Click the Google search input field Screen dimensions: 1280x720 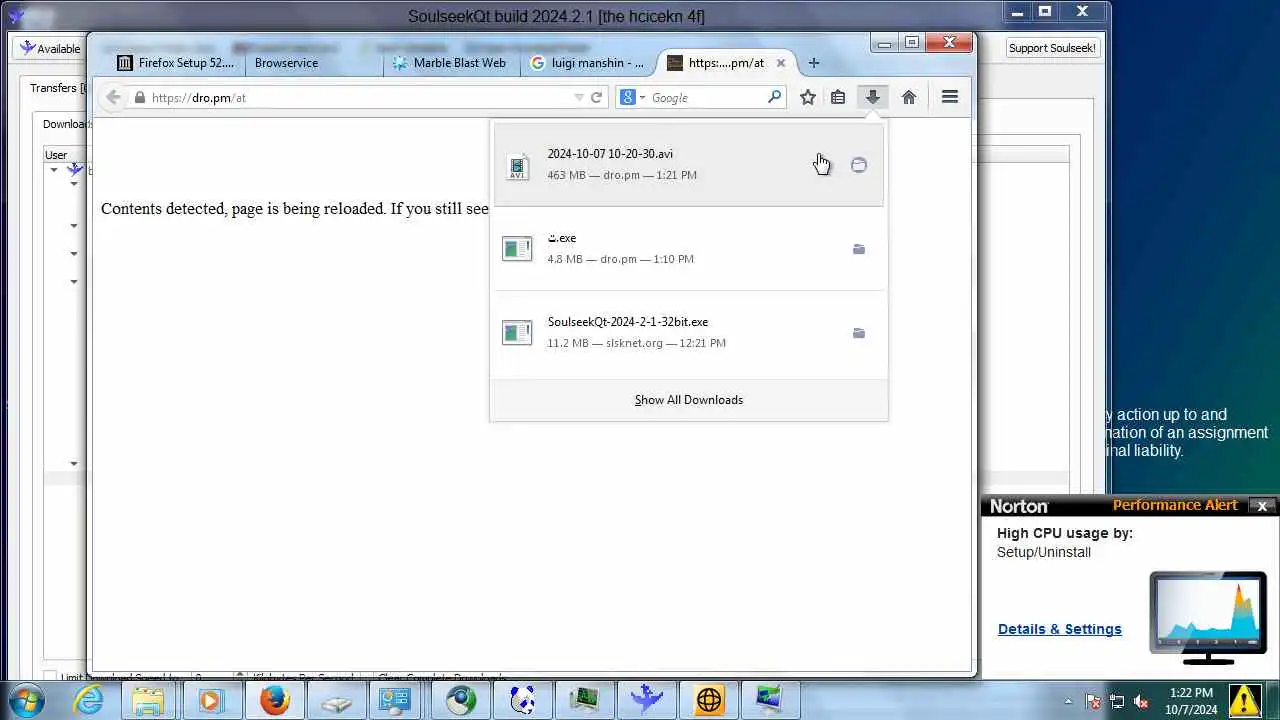707,98
